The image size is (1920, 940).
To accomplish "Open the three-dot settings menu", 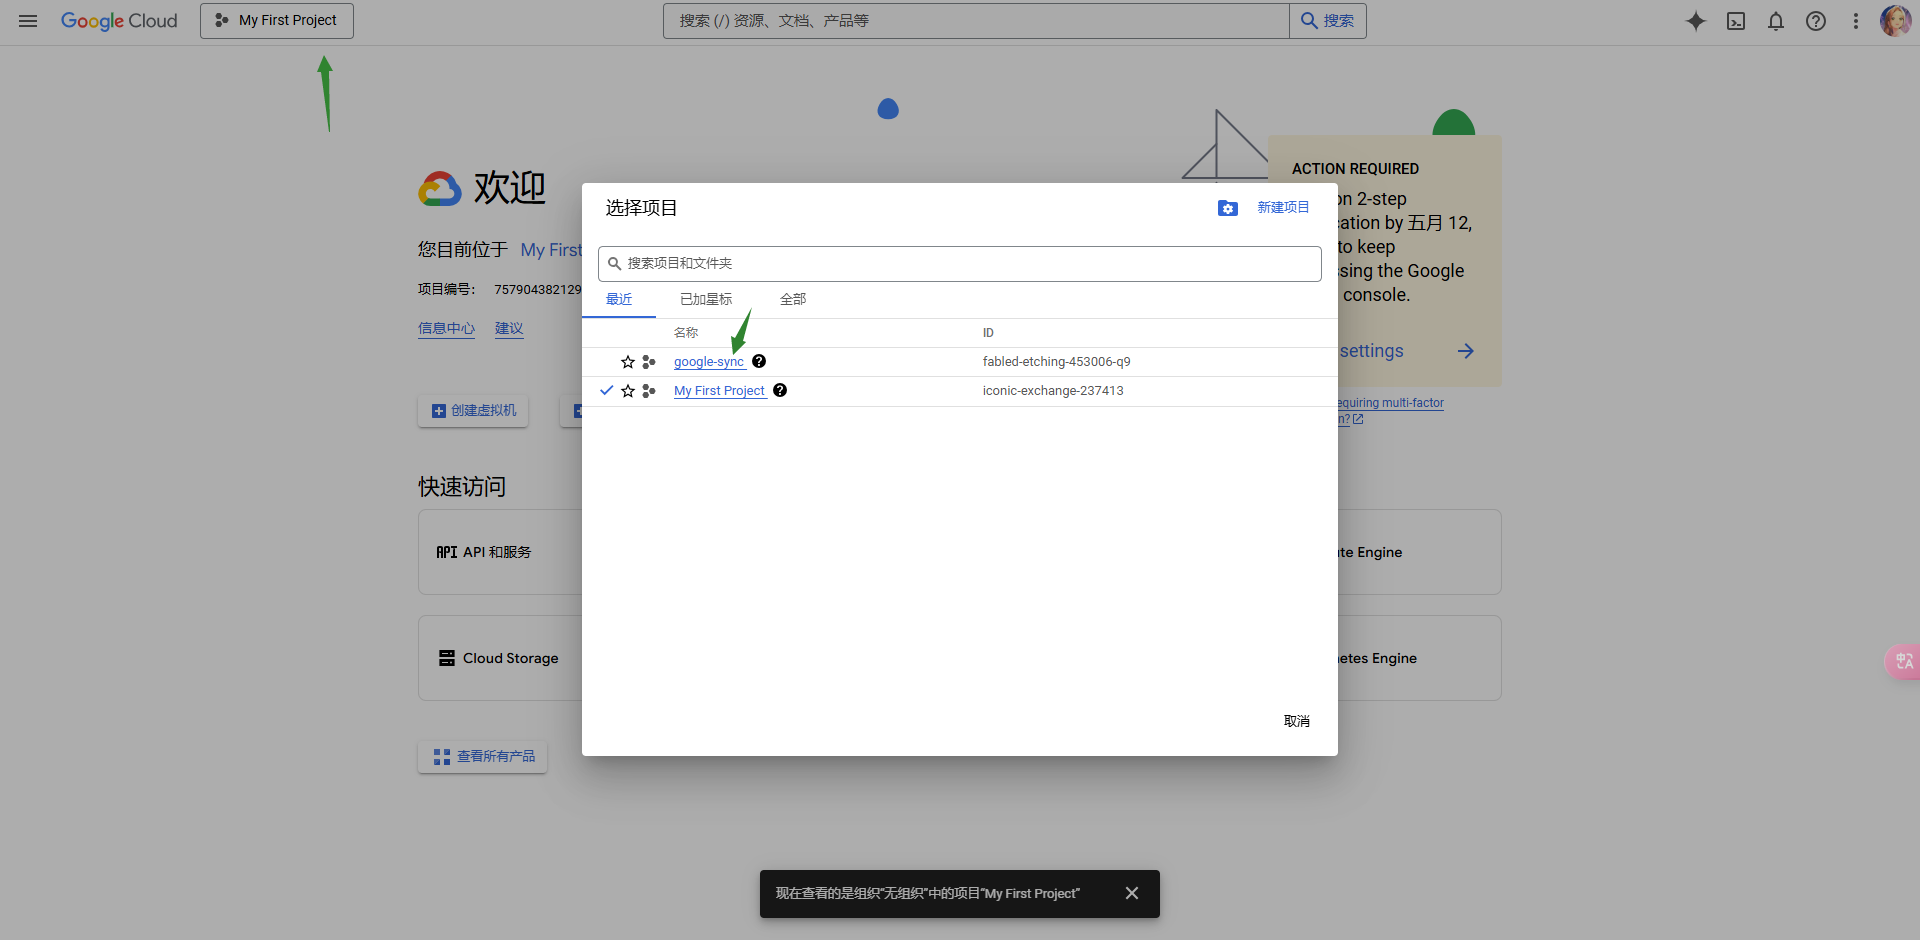I will point(1856,21).
